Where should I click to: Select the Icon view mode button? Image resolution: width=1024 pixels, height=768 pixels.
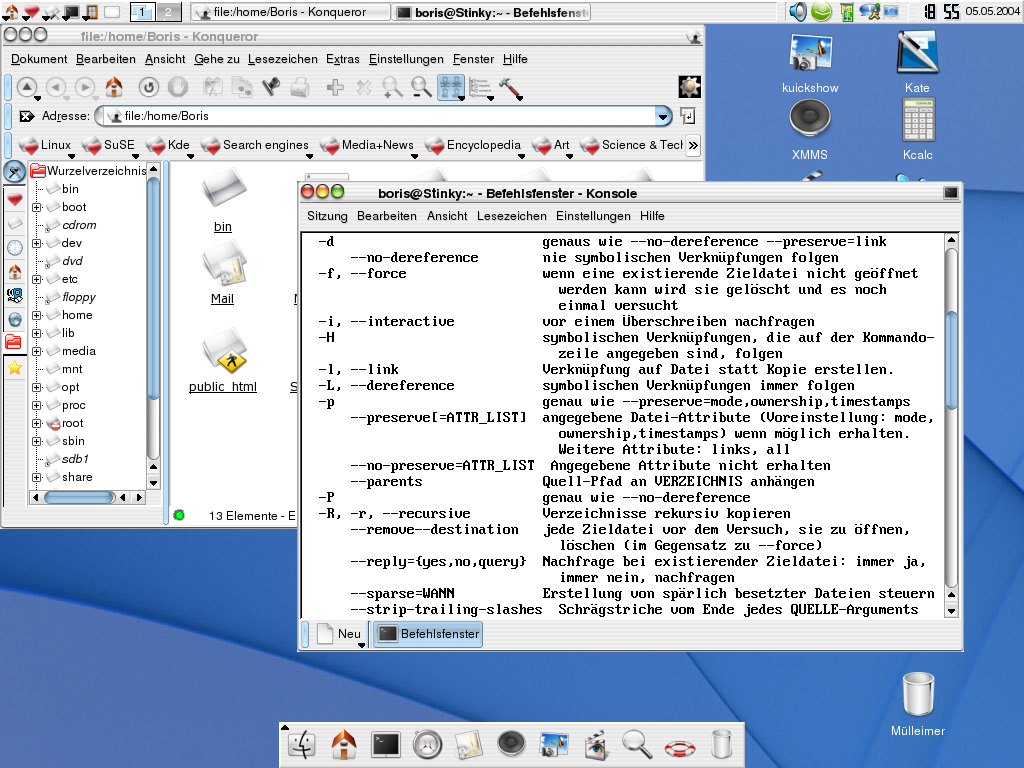point(451,87)
